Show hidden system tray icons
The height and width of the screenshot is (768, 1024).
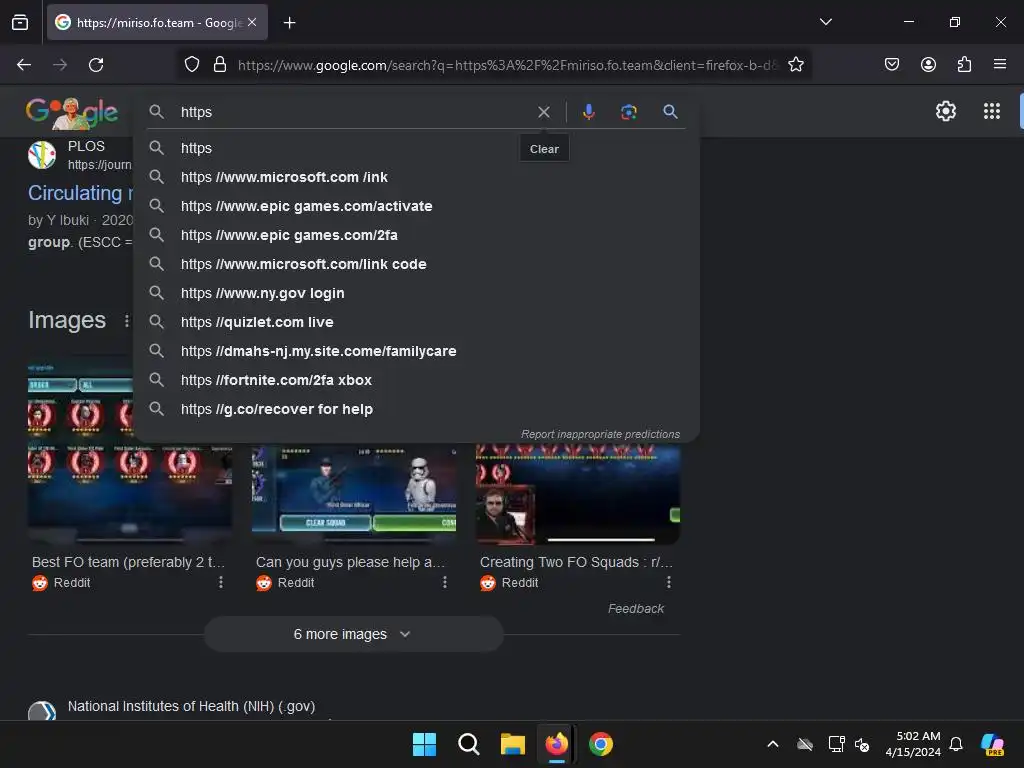(773, 744)
